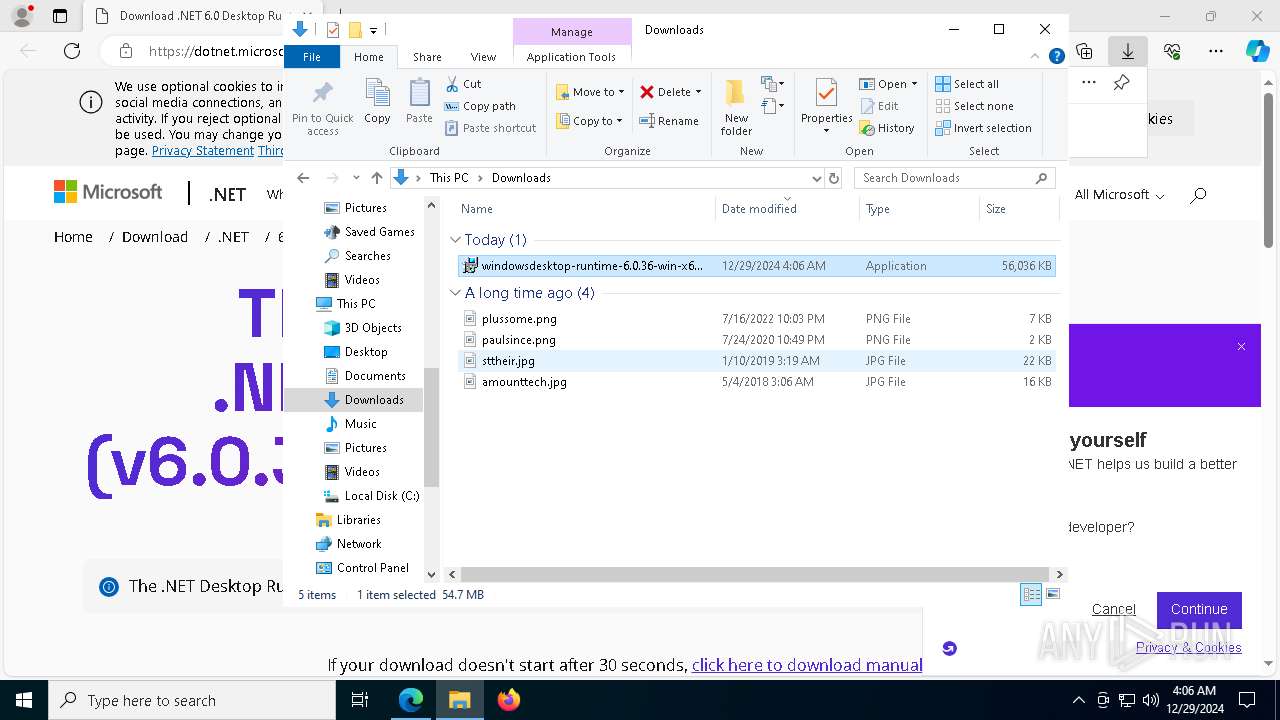
Task: Select the windowsdesktop-runtime installer file
Action: [x=756, y=266]
